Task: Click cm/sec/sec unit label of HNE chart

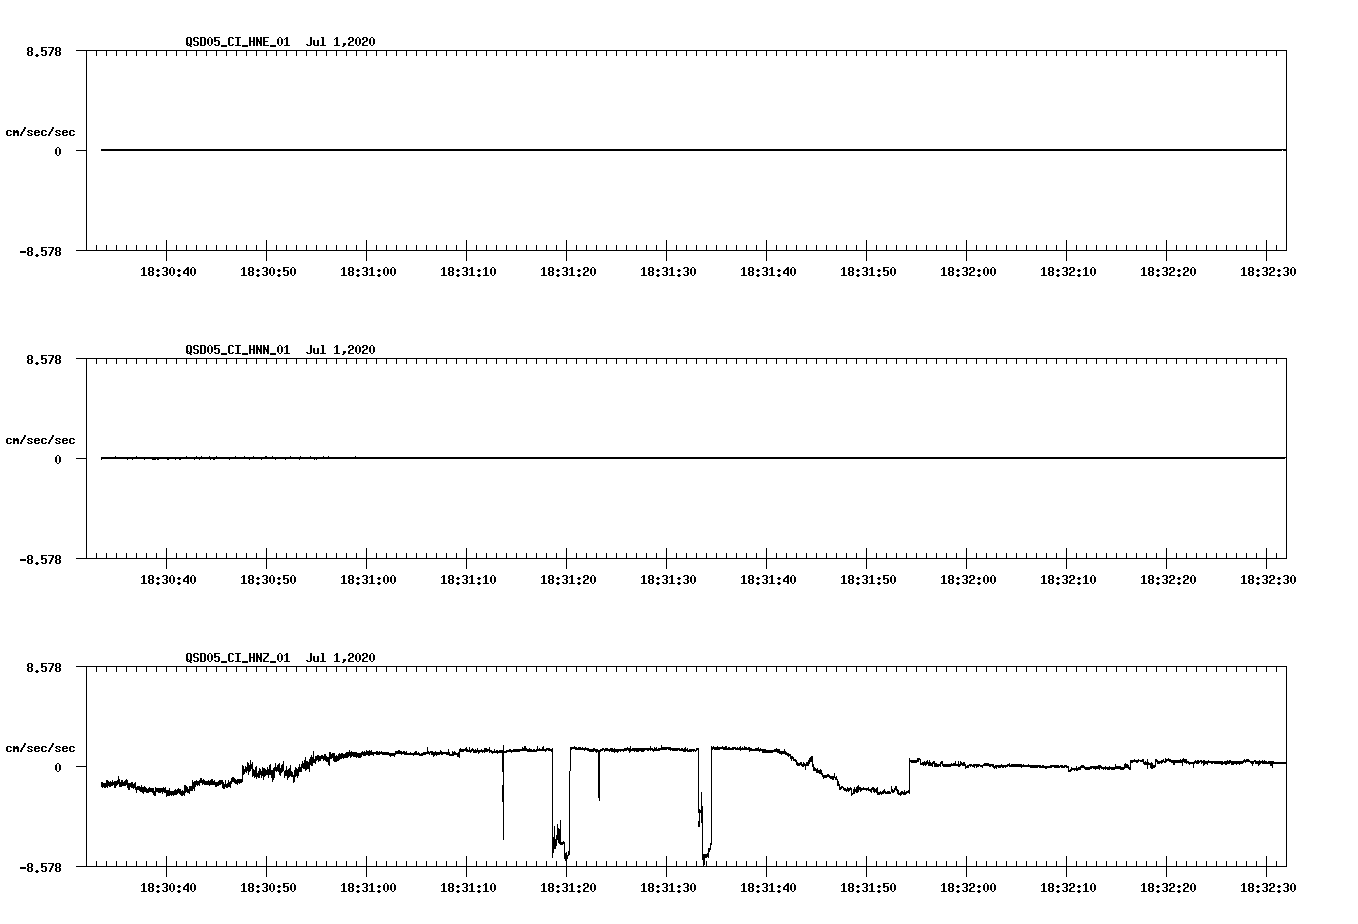Action: tap(40, 132)
